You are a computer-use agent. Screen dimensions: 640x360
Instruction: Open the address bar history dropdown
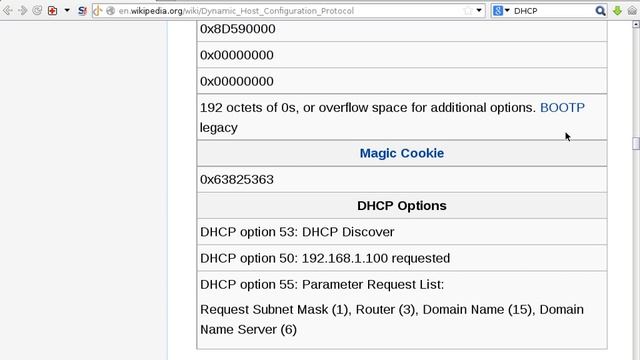[479, 11]
